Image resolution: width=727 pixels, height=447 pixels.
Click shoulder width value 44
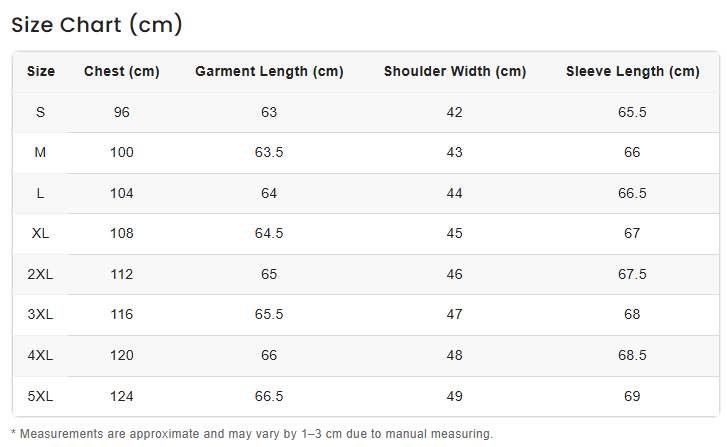click(455, 193)
